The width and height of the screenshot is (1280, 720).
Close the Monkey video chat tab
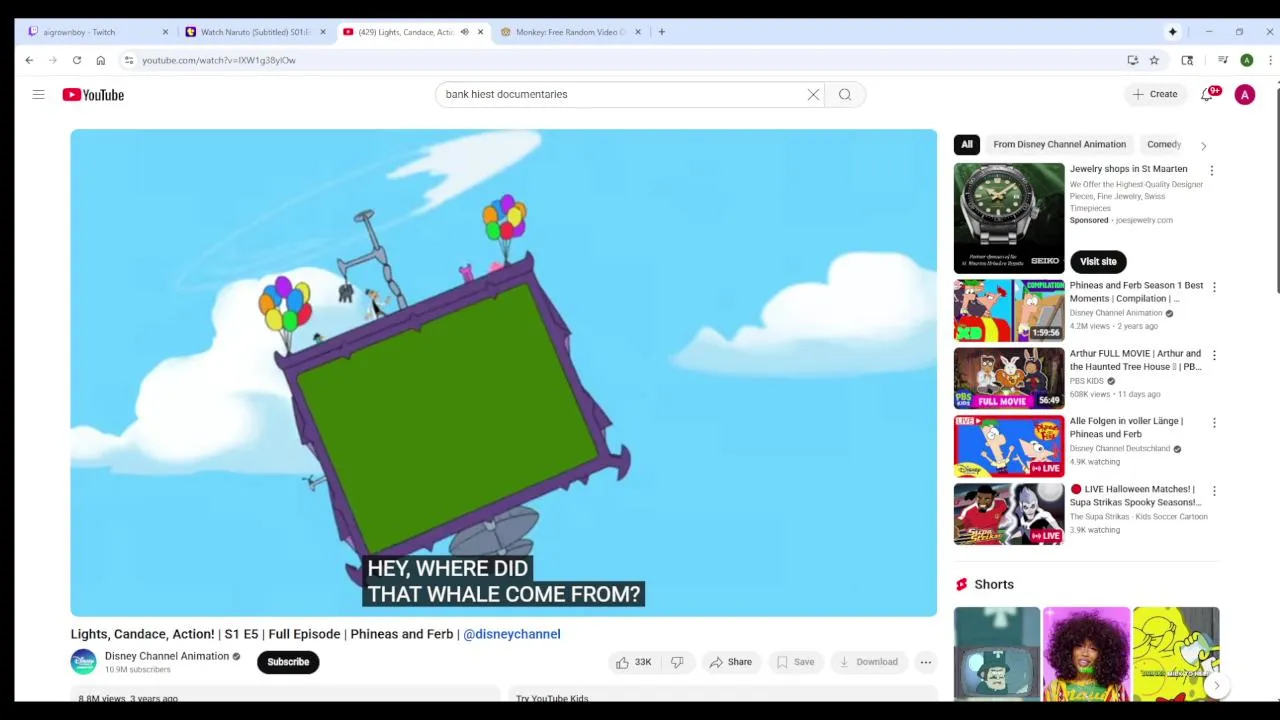point(637,32)
